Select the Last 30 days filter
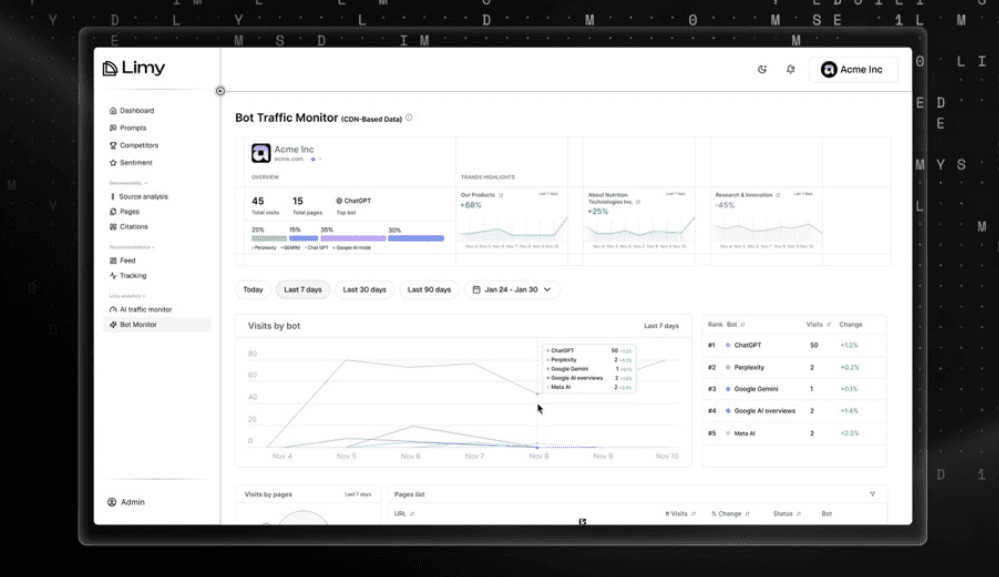 (x=364, y=290)
